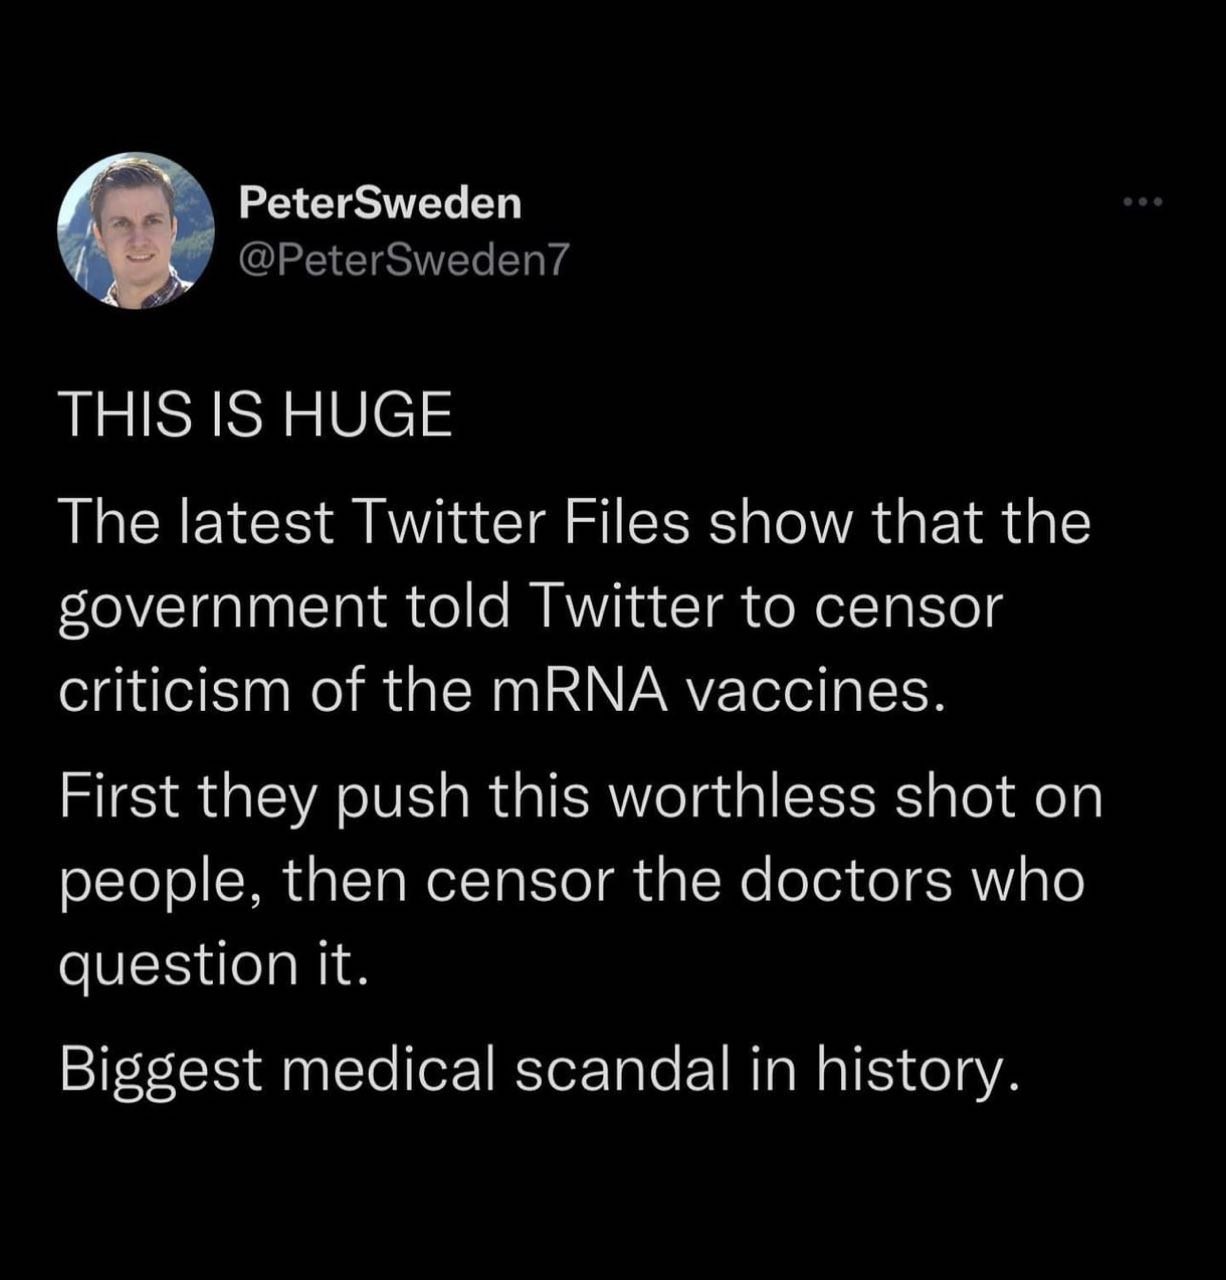This screenshot has width=1226, height=1280.
Task: Click the word government in the tweet
Action: click(x=222, y=609)
